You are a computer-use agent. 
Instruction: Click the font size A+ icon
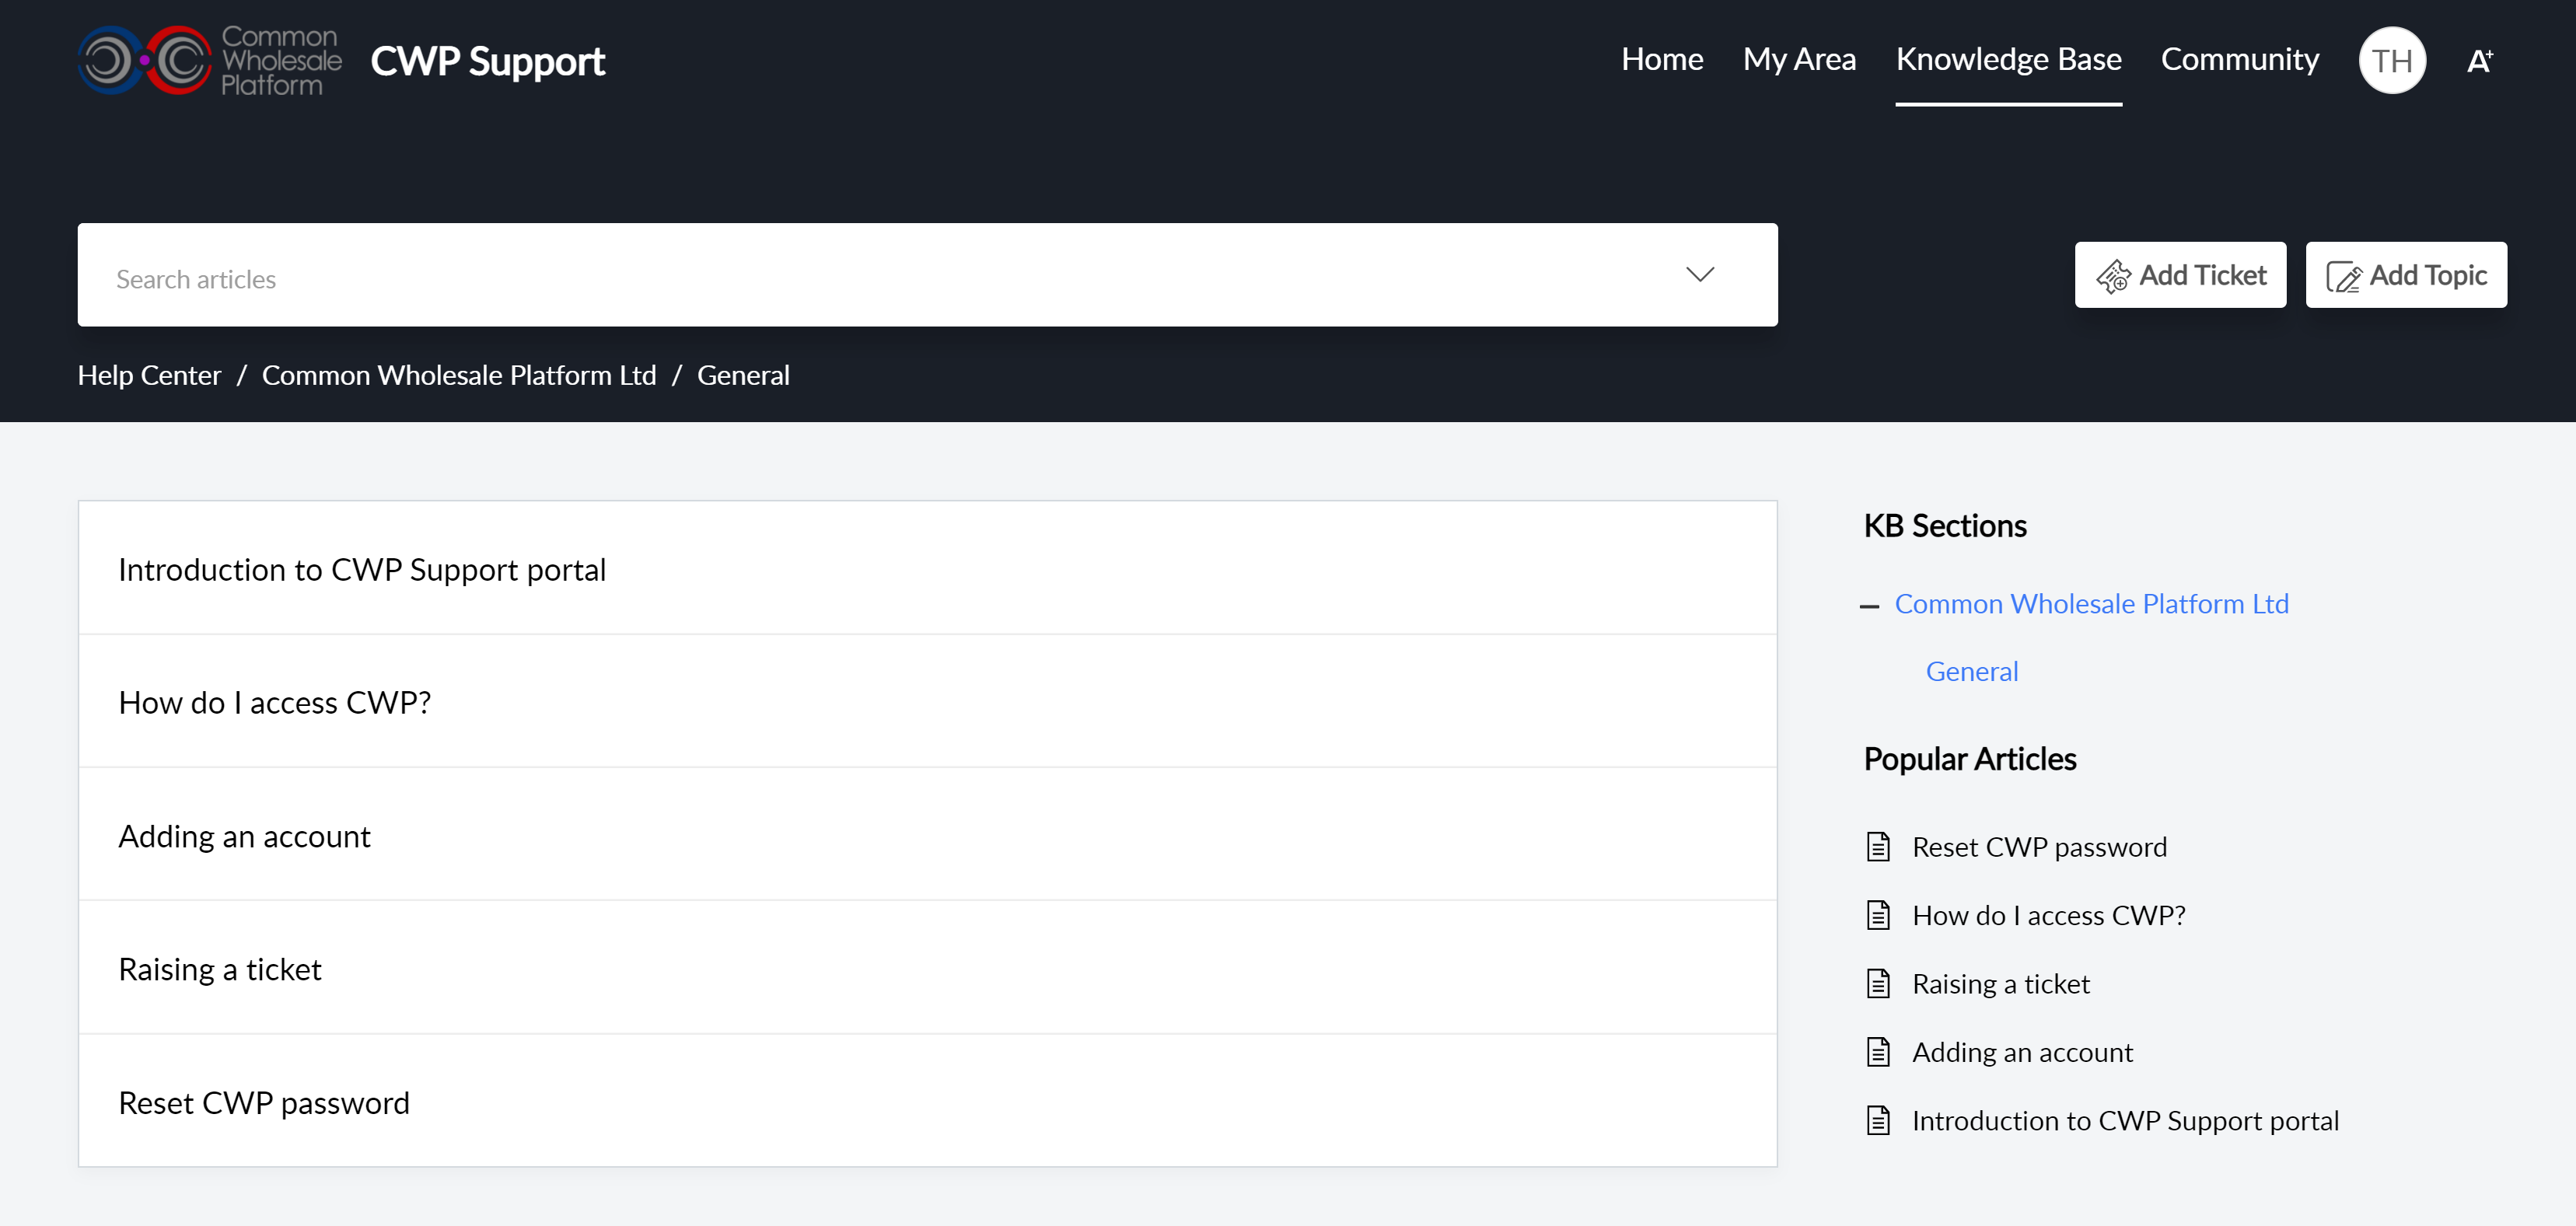click(x=2479, y=61)
